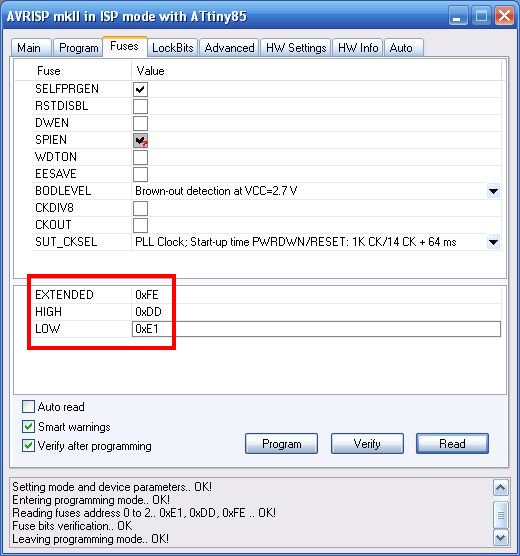Viewport: 520px width, 556px height.
Task: Click the log scroll up arrow
Action: click(x=500, y=488)
